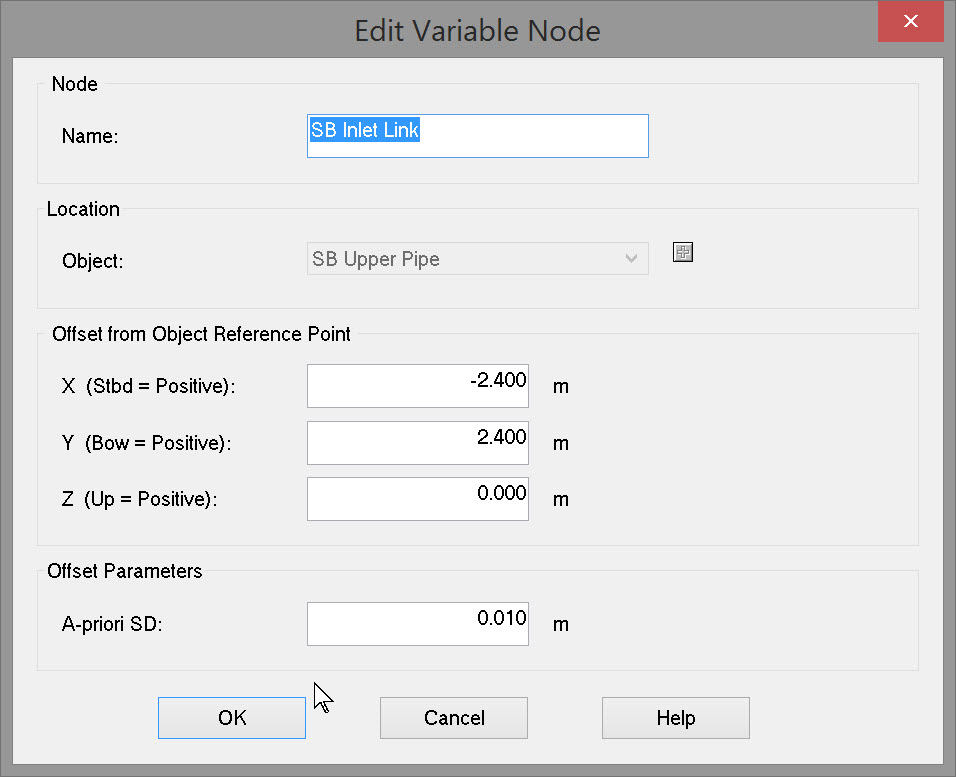Click the A-priori SD field showing 0.010

417,624
